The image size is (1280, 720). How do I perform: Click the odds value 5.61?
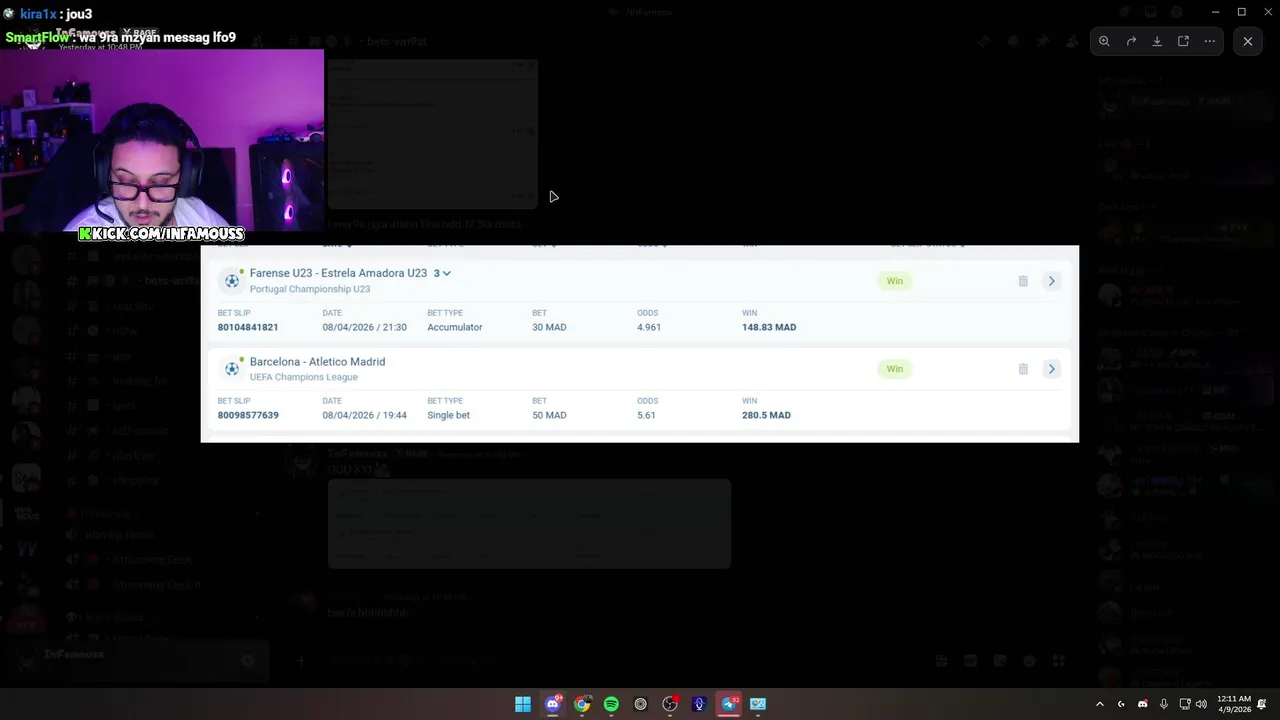(x=646, y=415)
